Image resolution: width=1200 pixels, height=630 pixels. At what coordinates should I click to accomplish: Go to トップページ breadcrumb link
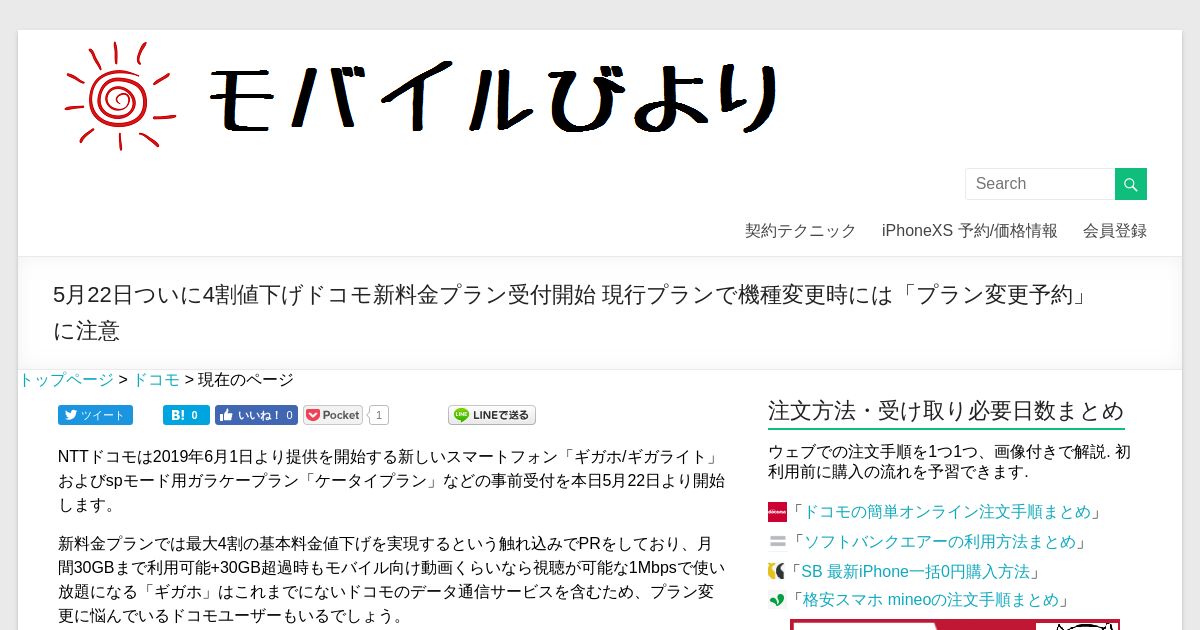tap(66, 380)
